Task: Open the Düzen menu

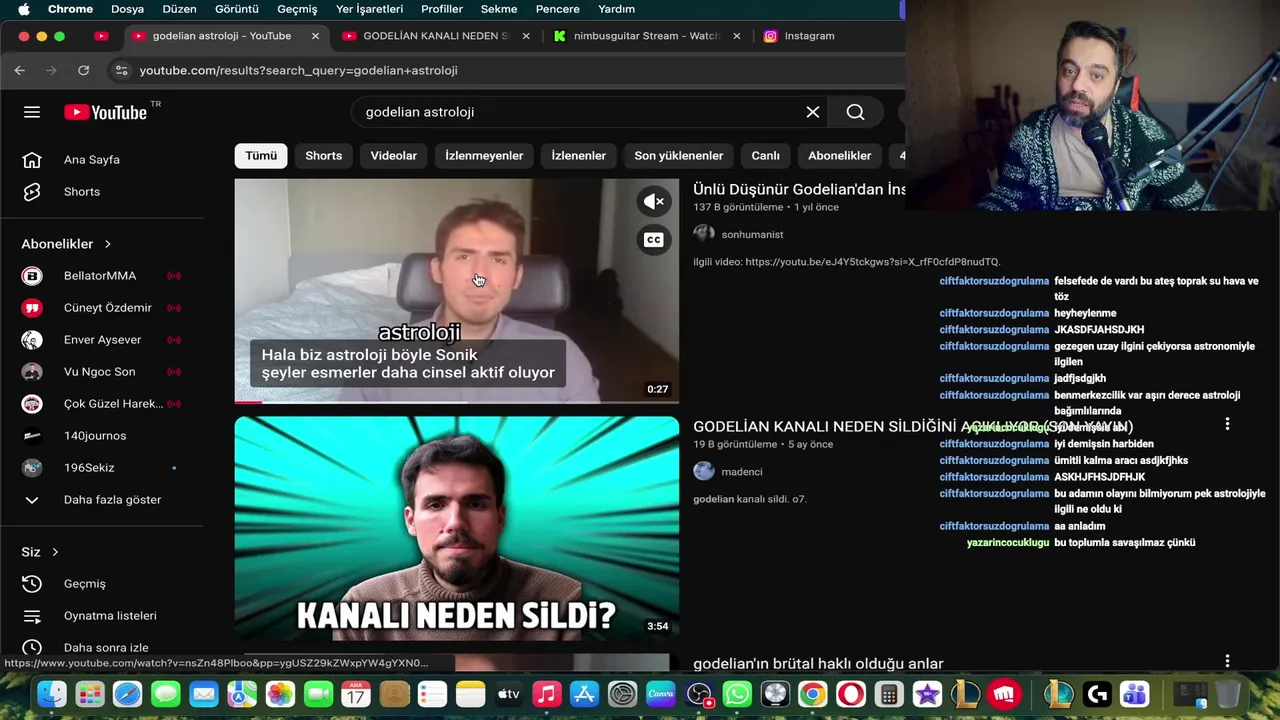Action: (x=179, y=9)
